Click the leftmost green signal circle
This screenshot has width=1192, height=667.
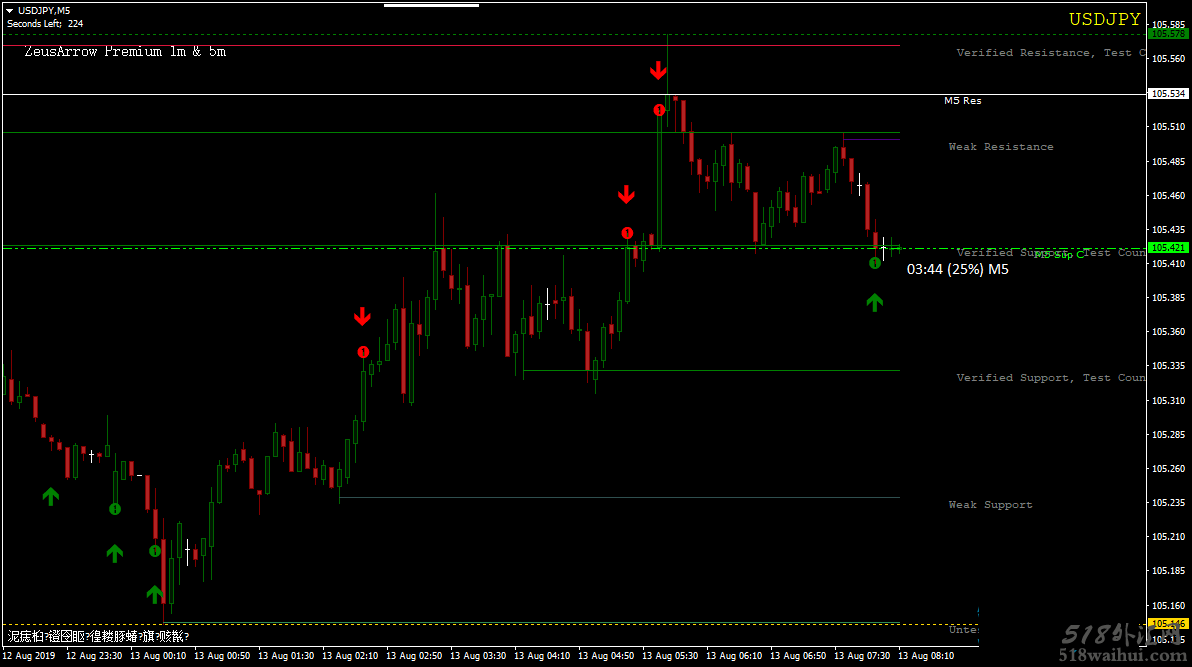click(115, 509)
